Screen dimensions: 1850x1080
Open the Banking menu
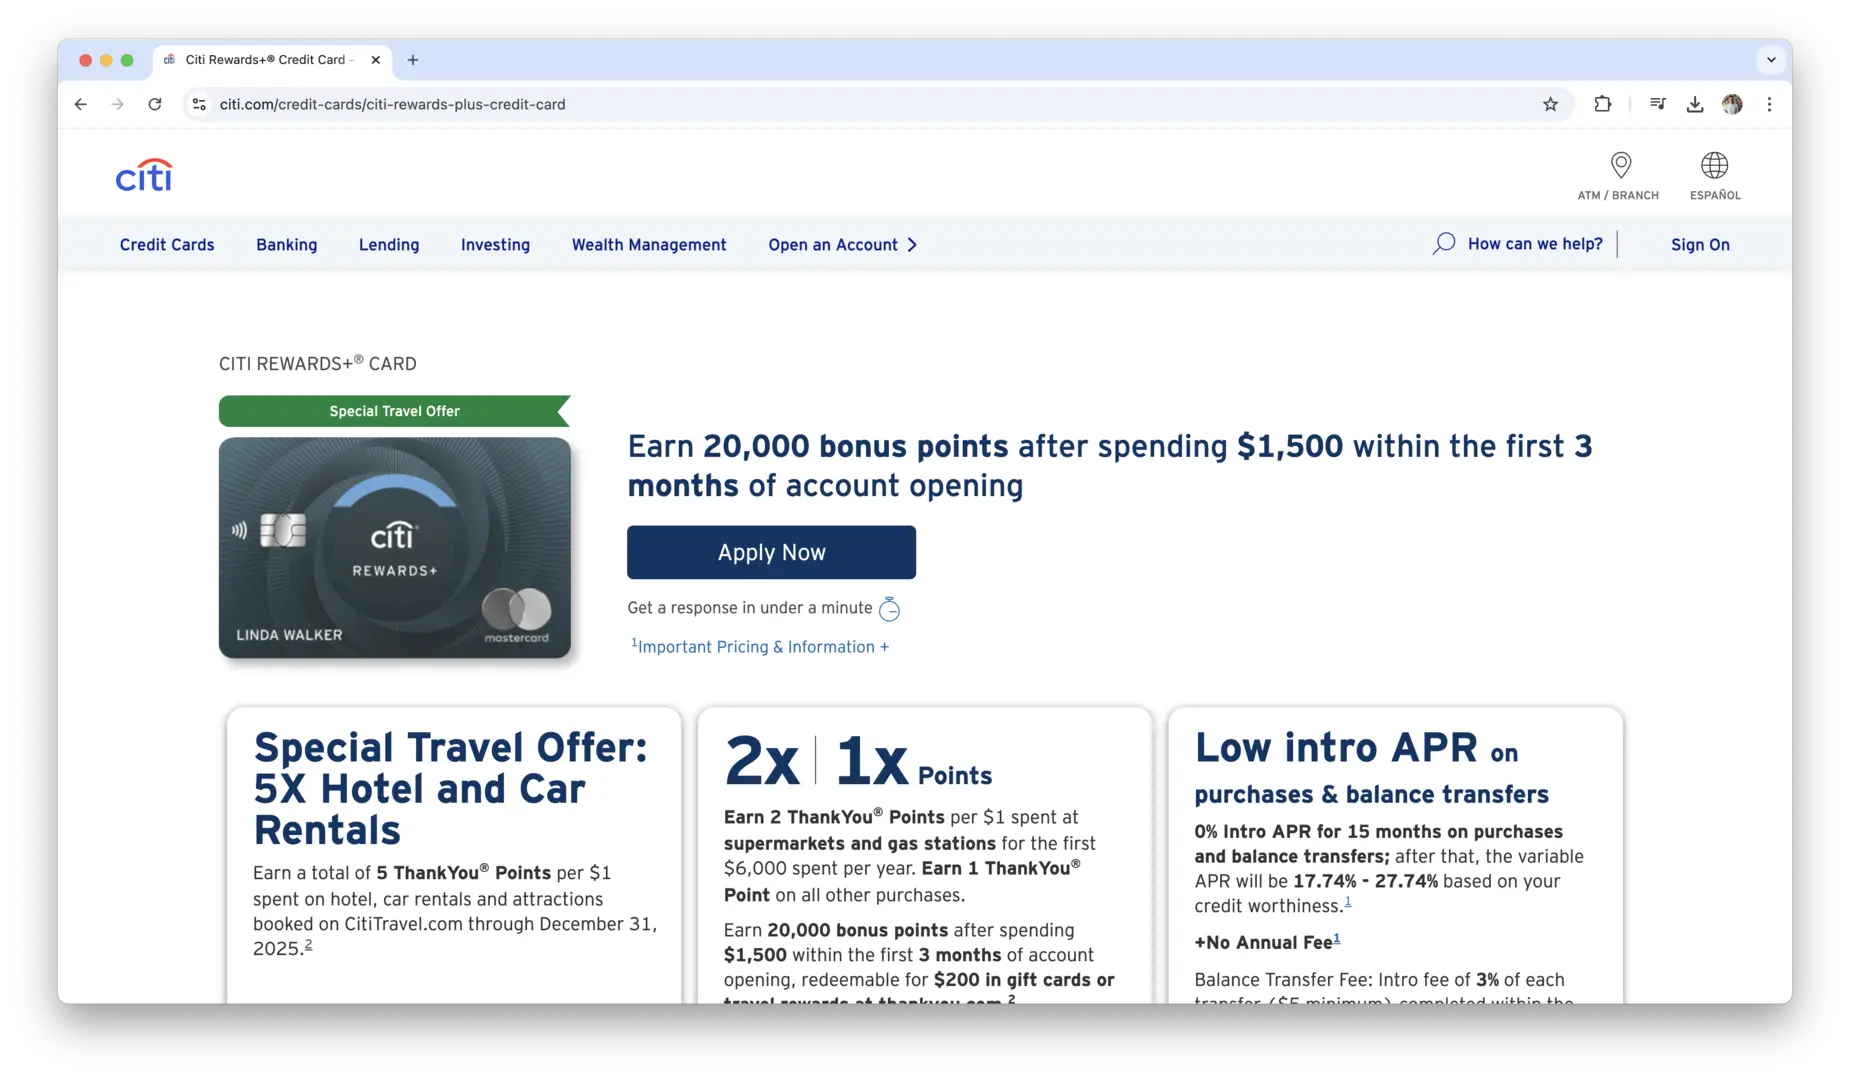286,245
